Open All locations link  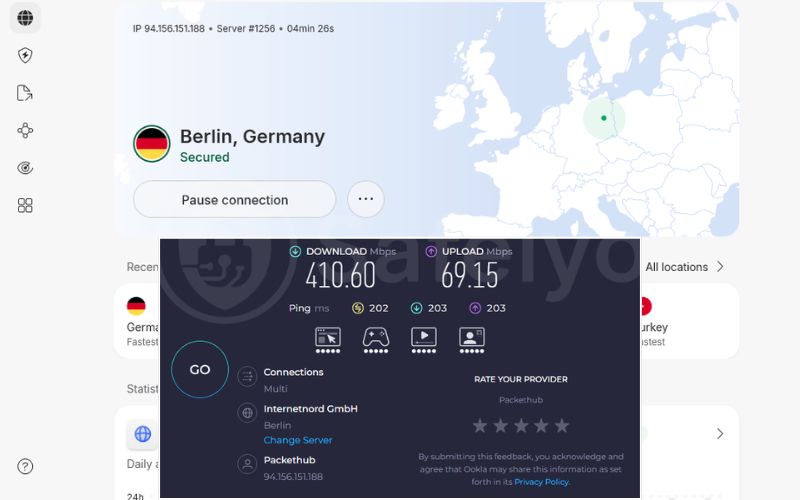pos(677,267)
